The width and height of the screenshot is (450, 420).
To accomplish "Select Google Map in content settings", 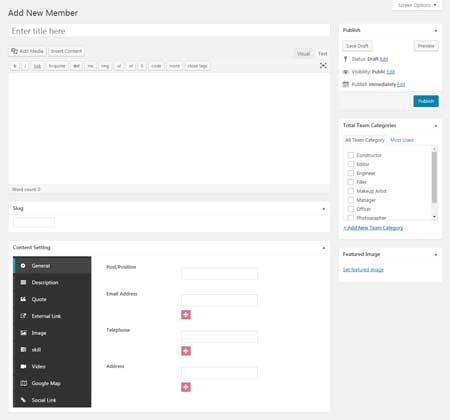I will pyautogui.click(x=52, y=383).
